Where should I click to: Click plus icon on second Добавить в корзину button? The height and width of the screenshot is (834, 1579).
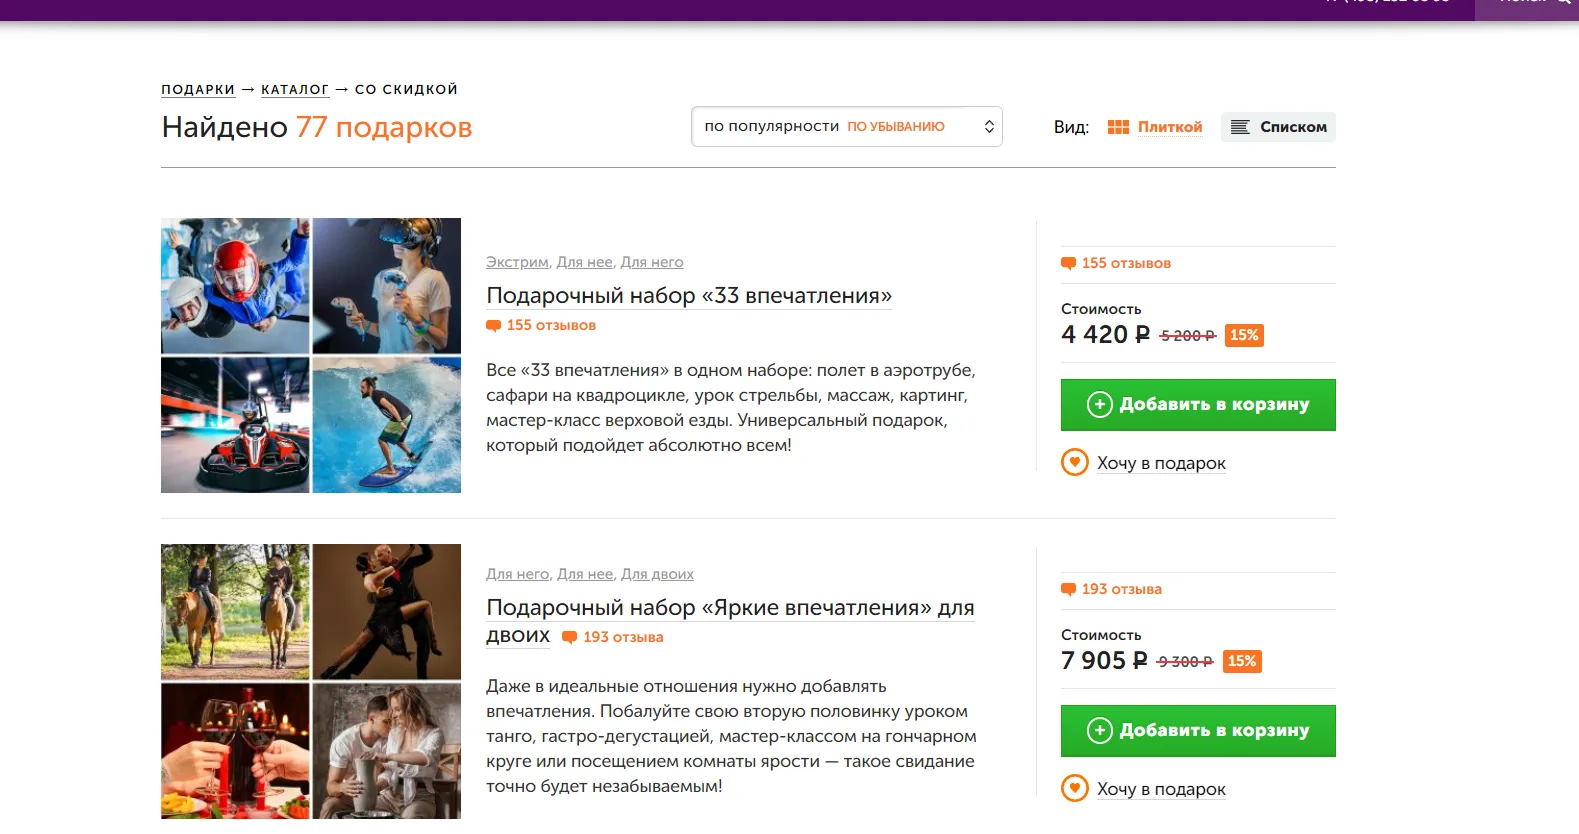1100,730
